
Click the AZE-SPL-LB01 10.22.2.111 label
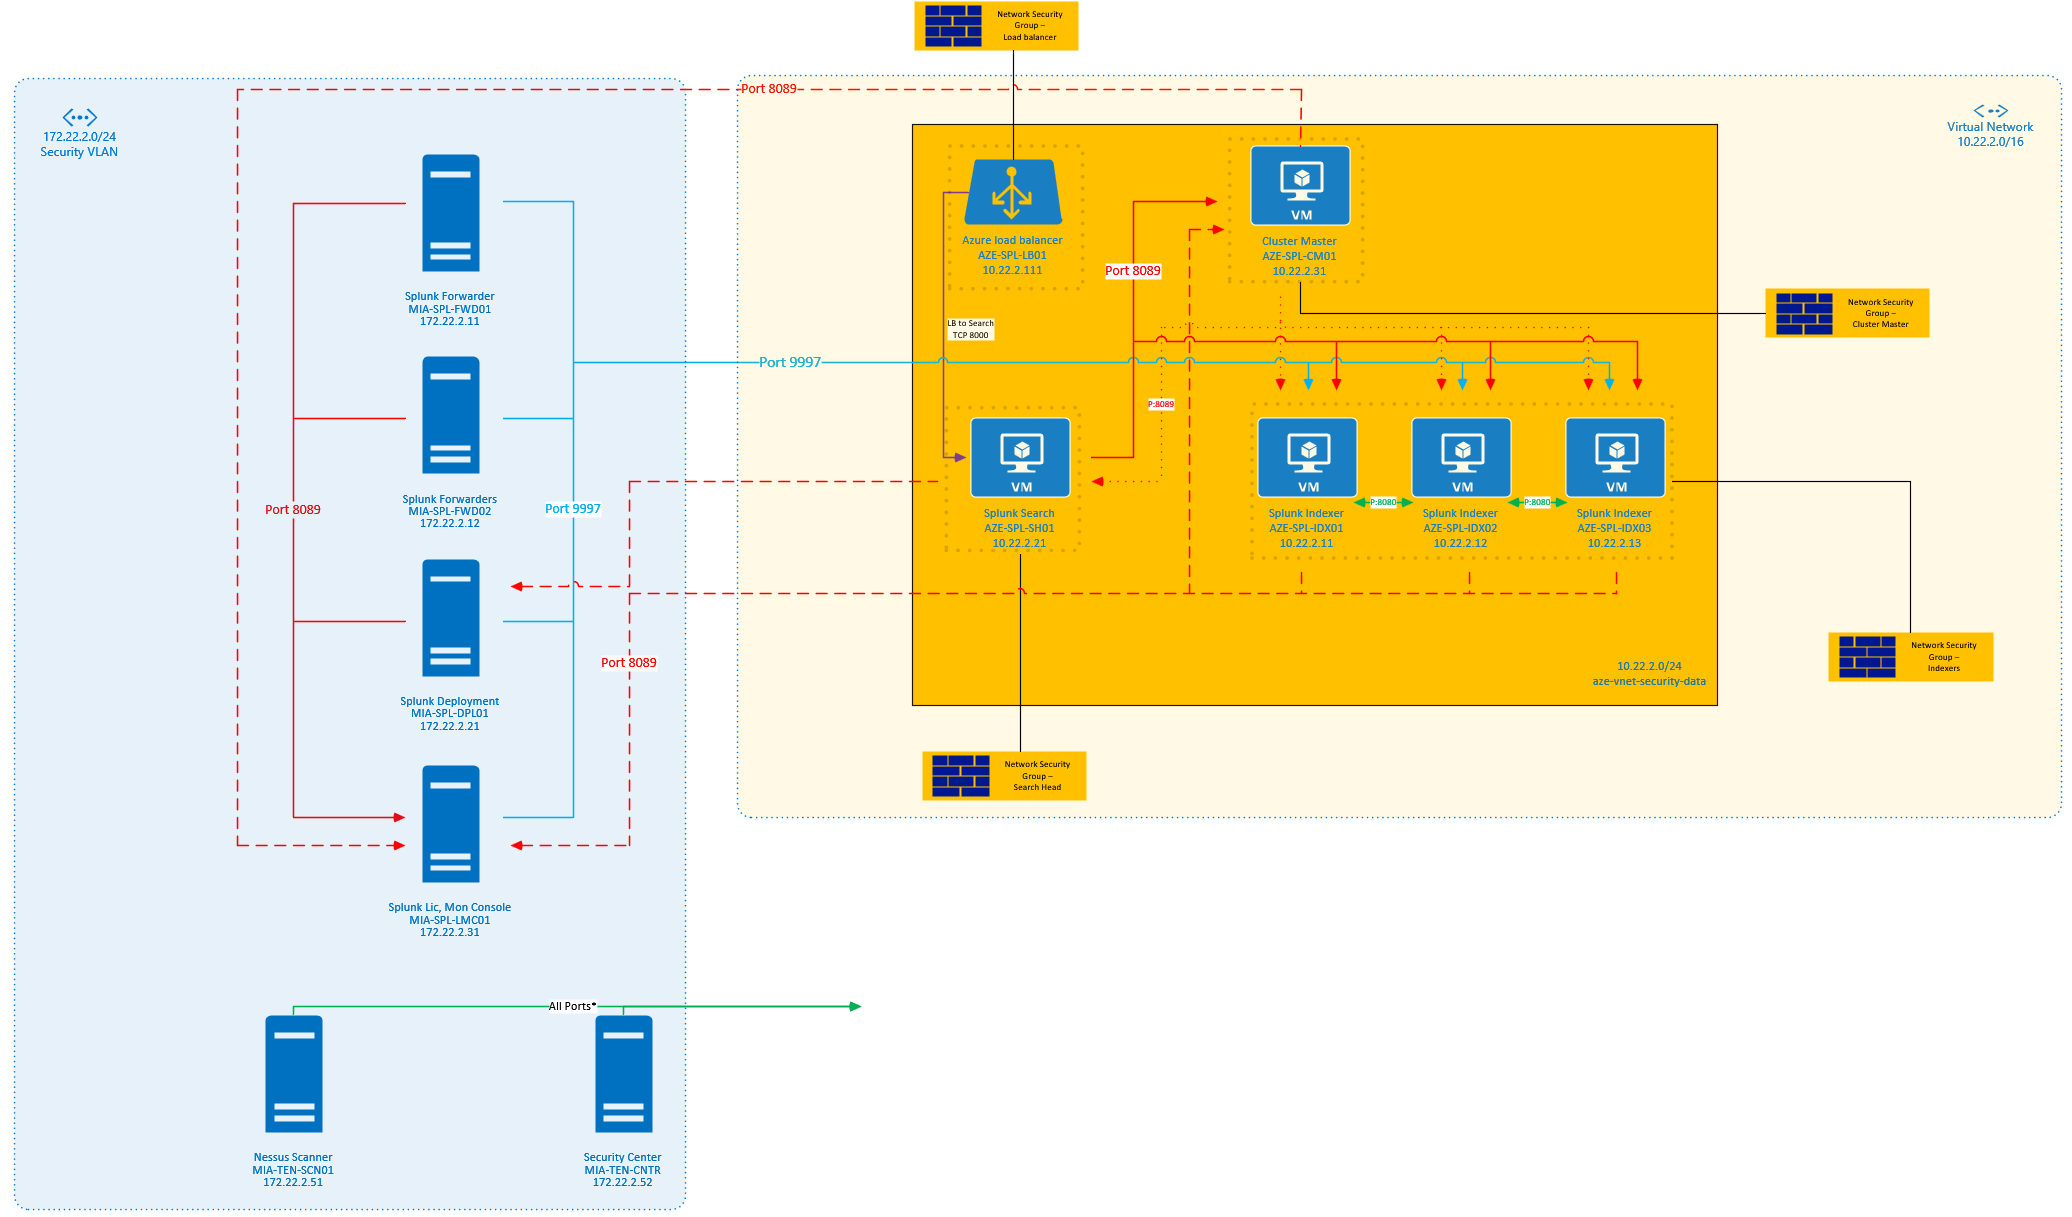pyautogui.click(x=1012, y=263)
